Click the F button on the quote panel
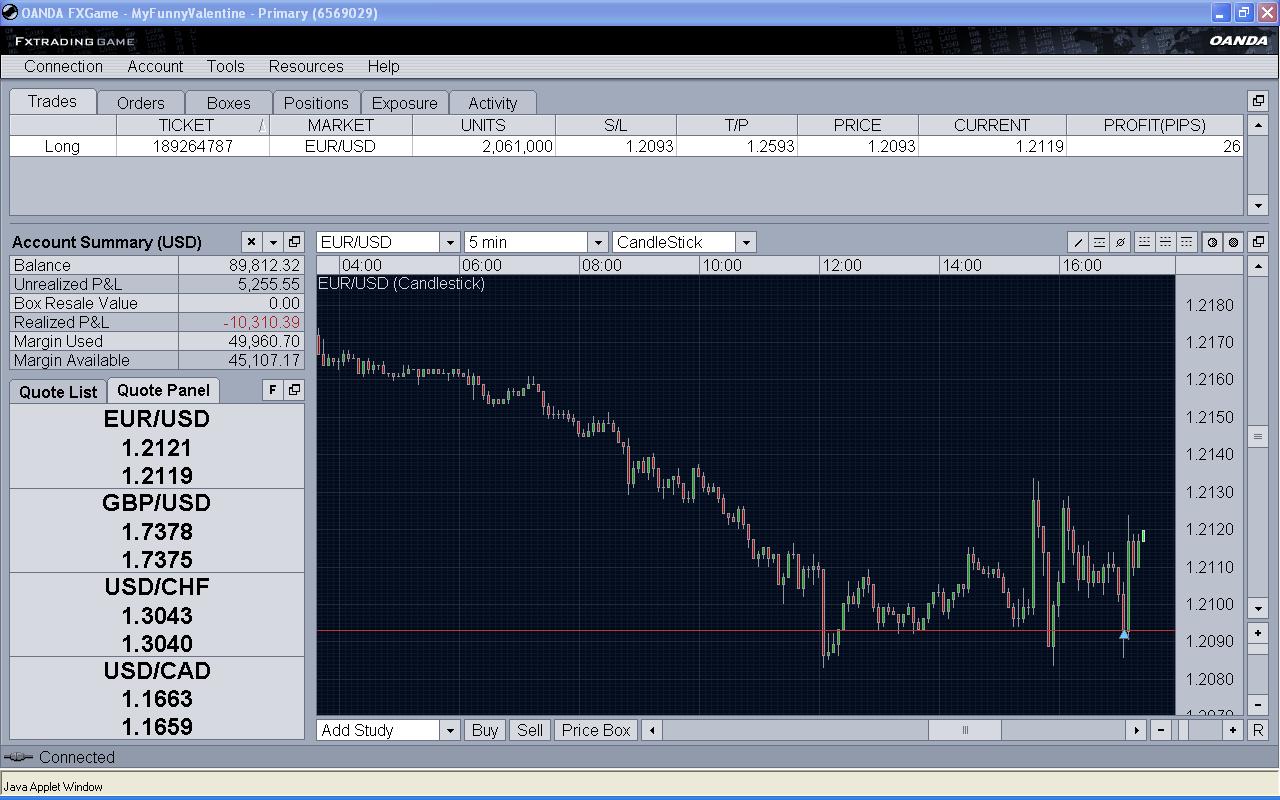Image resolution: width=1280 pixels, height=800 pixels. point(273,390)
